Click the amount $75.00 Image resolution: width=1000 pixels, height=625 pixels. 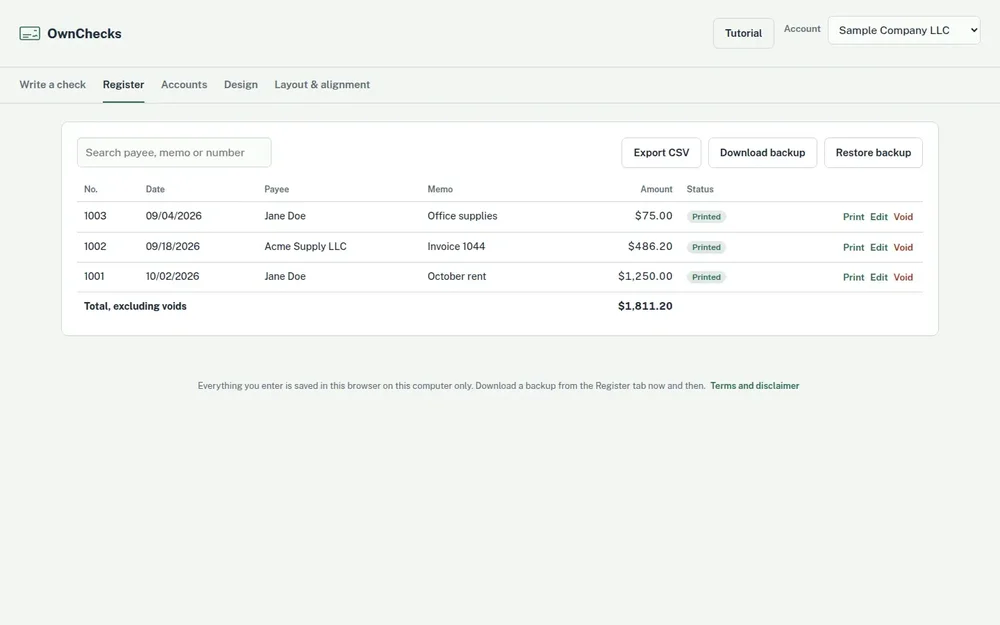tap(653, 216)
